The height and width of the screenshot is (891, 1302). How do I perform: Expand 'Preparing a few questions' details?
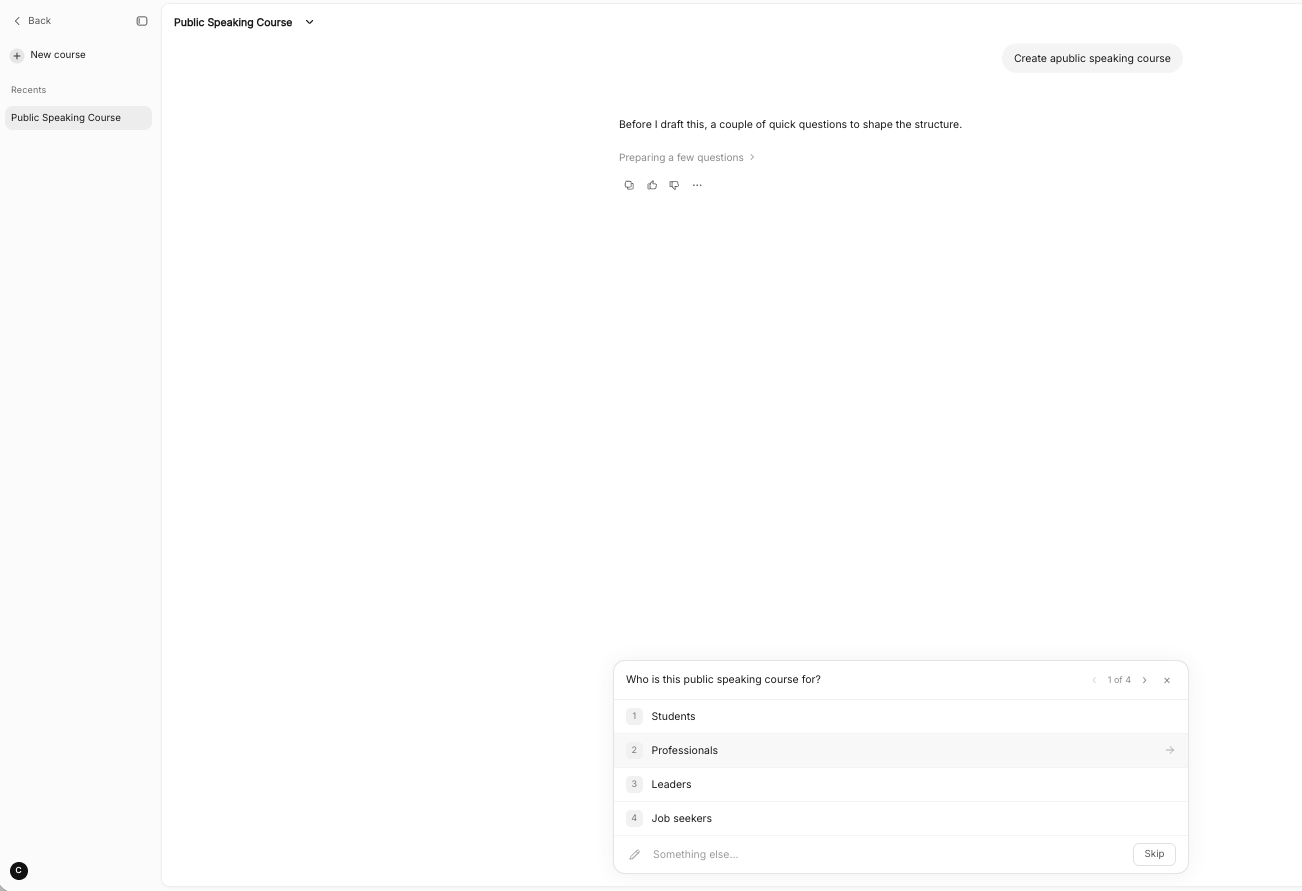(x=687, y=157)
